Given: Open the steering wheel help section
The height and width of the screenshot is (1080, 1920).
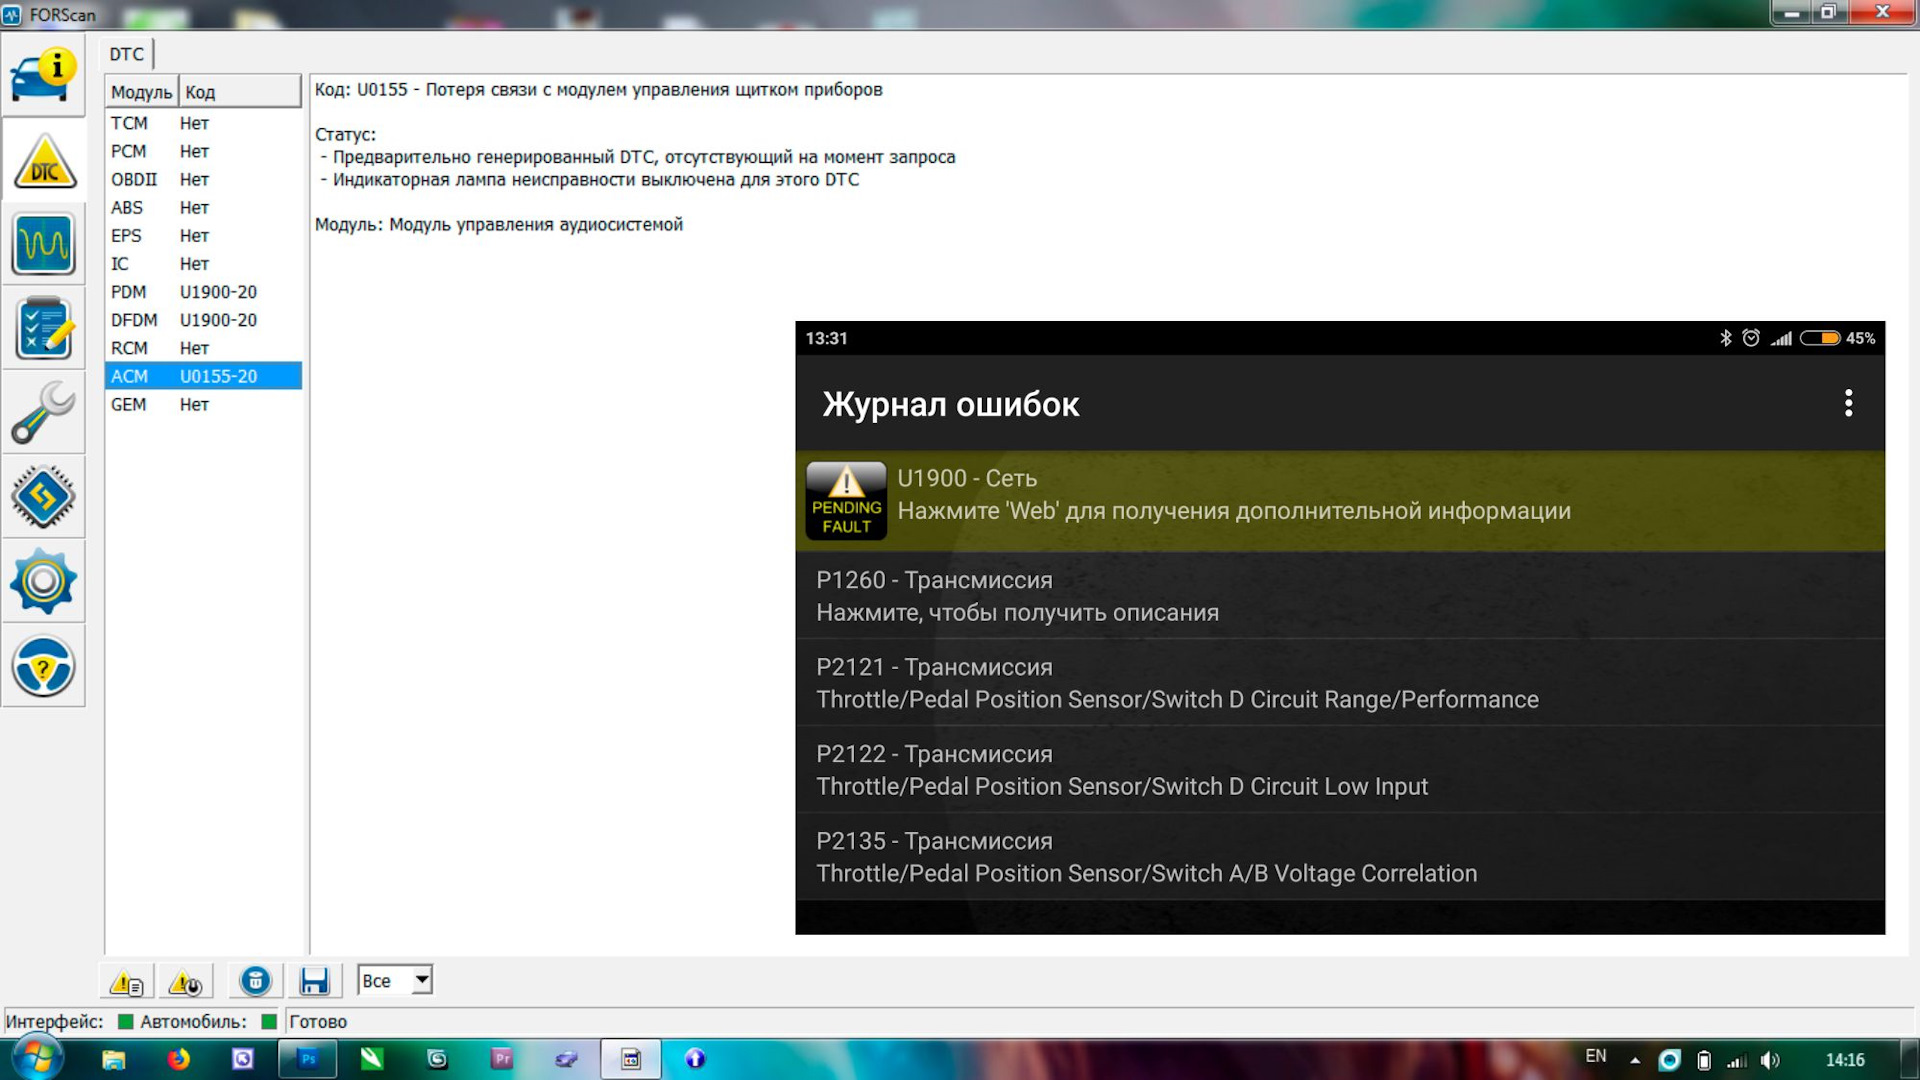Looking at the screenshot, I should (x=43, y=666).
